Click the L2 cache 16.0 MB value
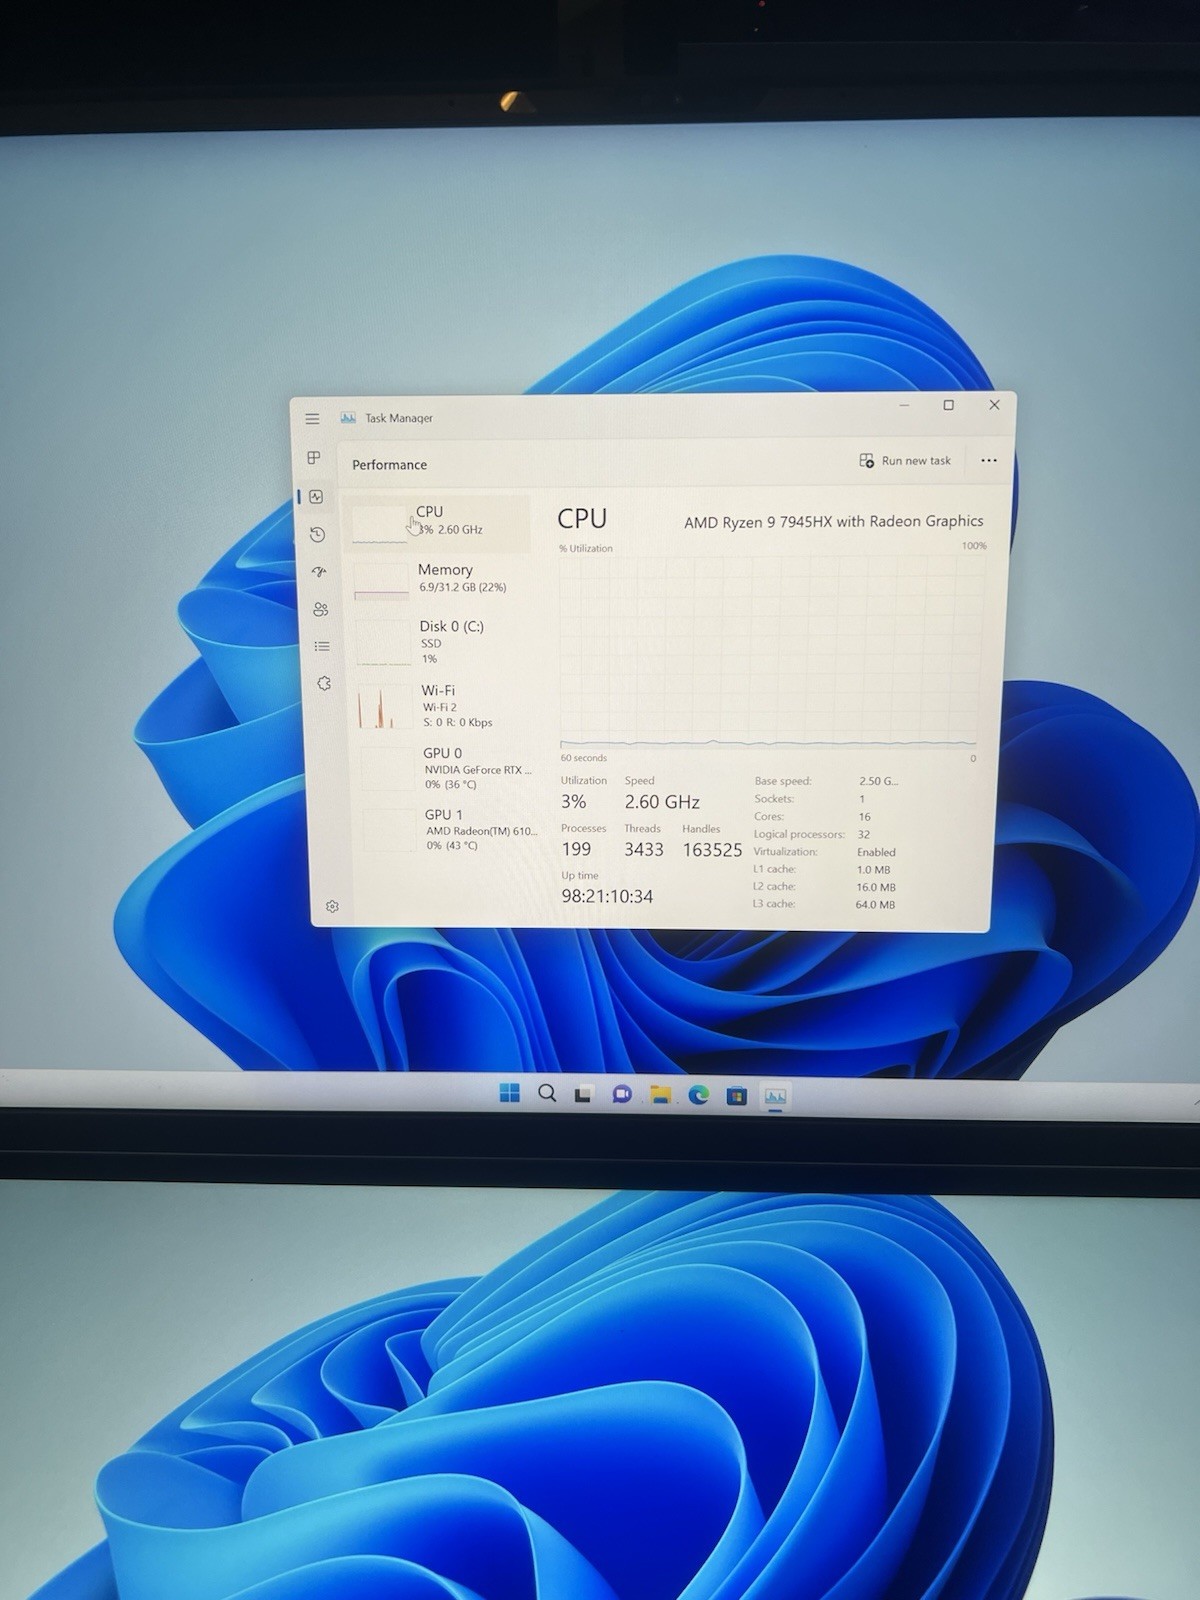 tap(876, 887)
